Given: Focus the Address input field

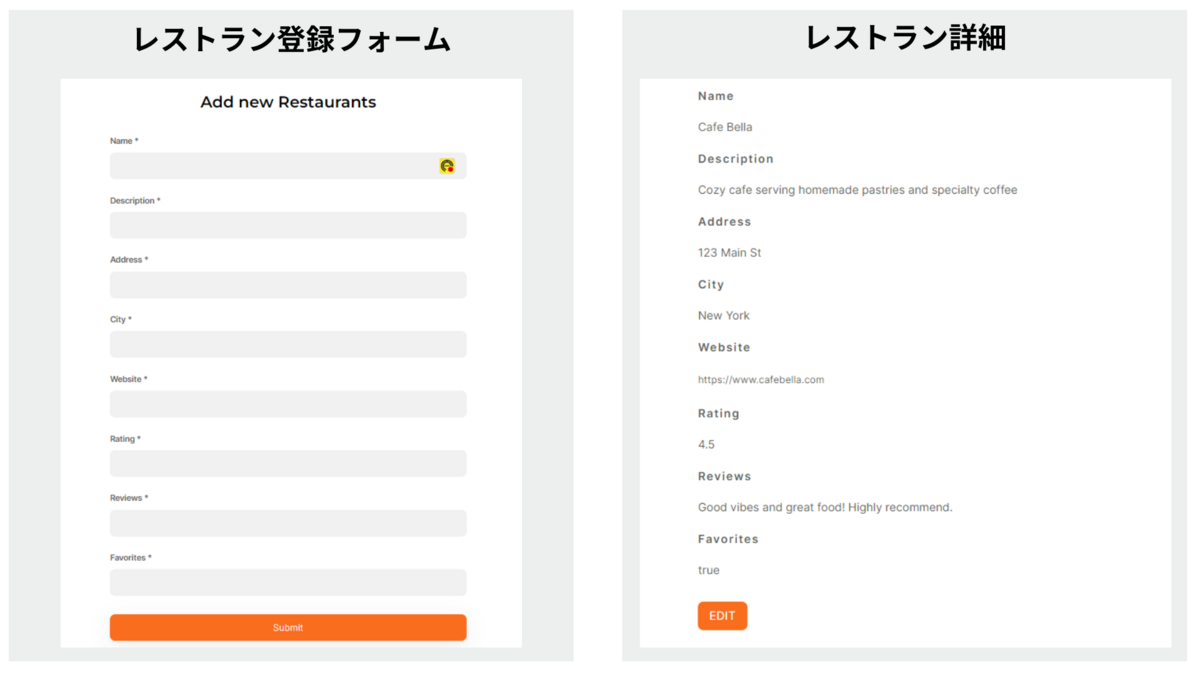Looking at the screenshot, I should pos(288,285).
